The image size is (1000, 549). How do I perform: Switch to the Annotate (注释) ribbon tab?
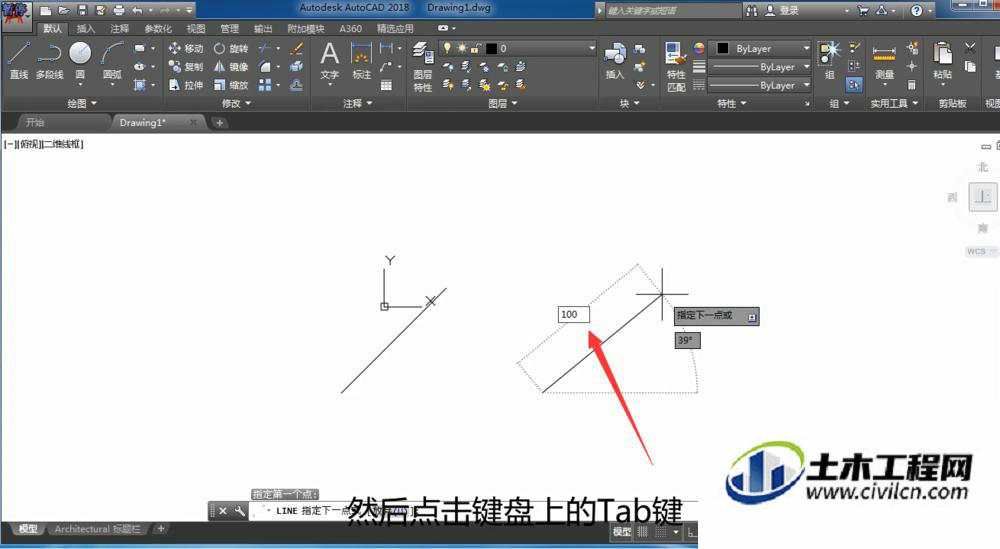(119, 29)
